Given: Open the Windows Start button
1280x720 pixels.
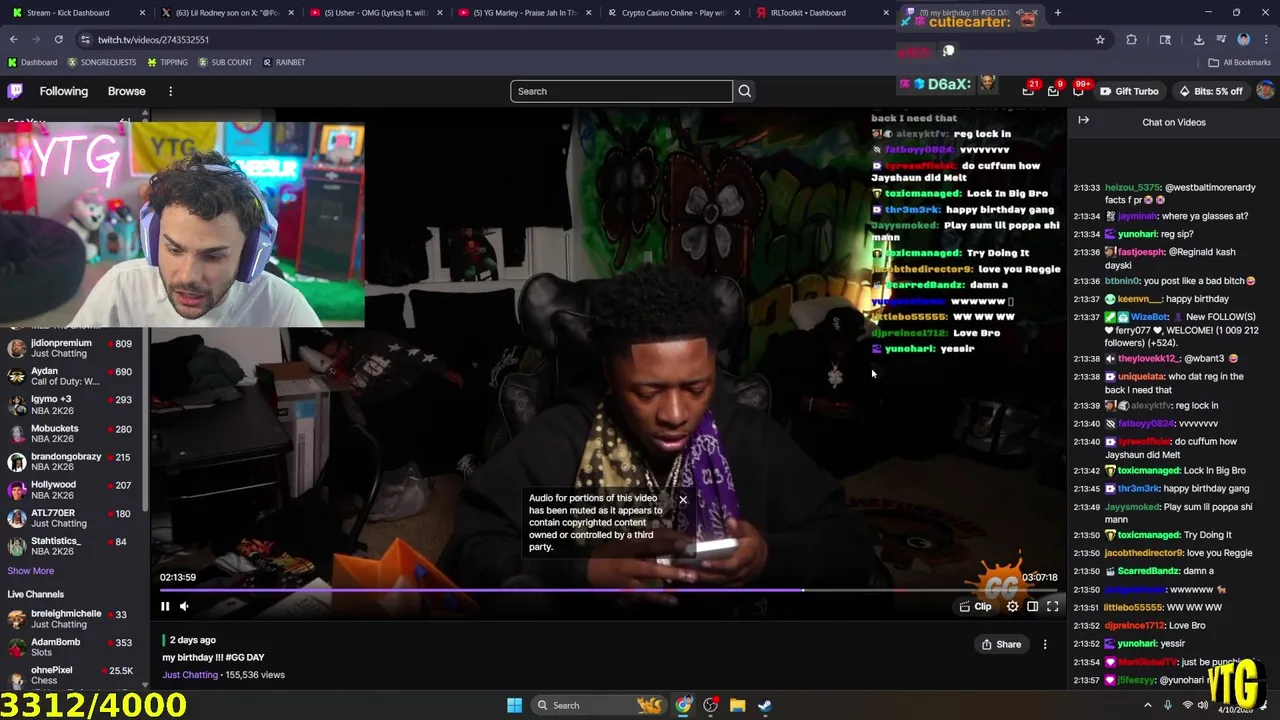Looking at the screenshot, I should tap(514, 705).
